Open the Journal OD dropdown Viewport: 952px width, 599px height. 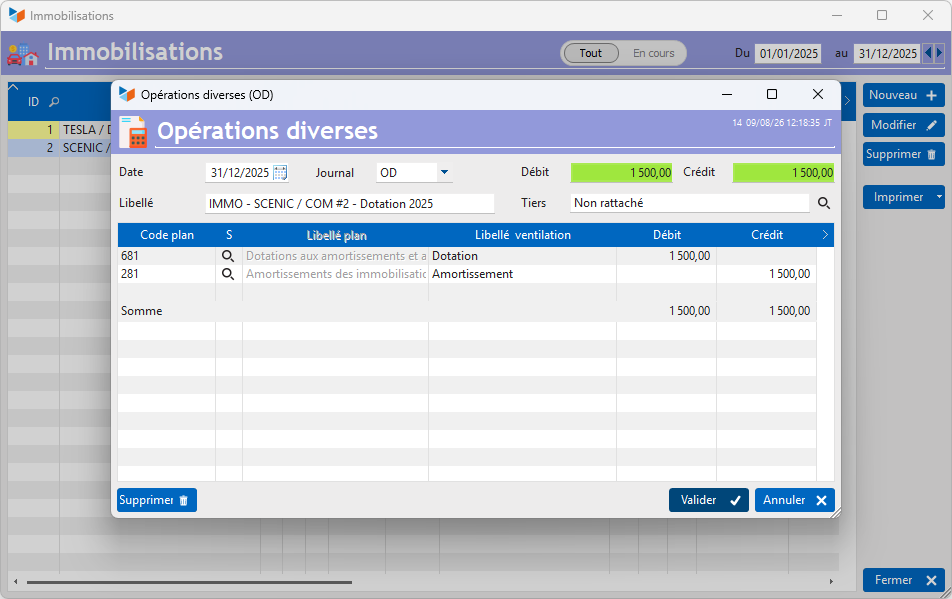444,172
